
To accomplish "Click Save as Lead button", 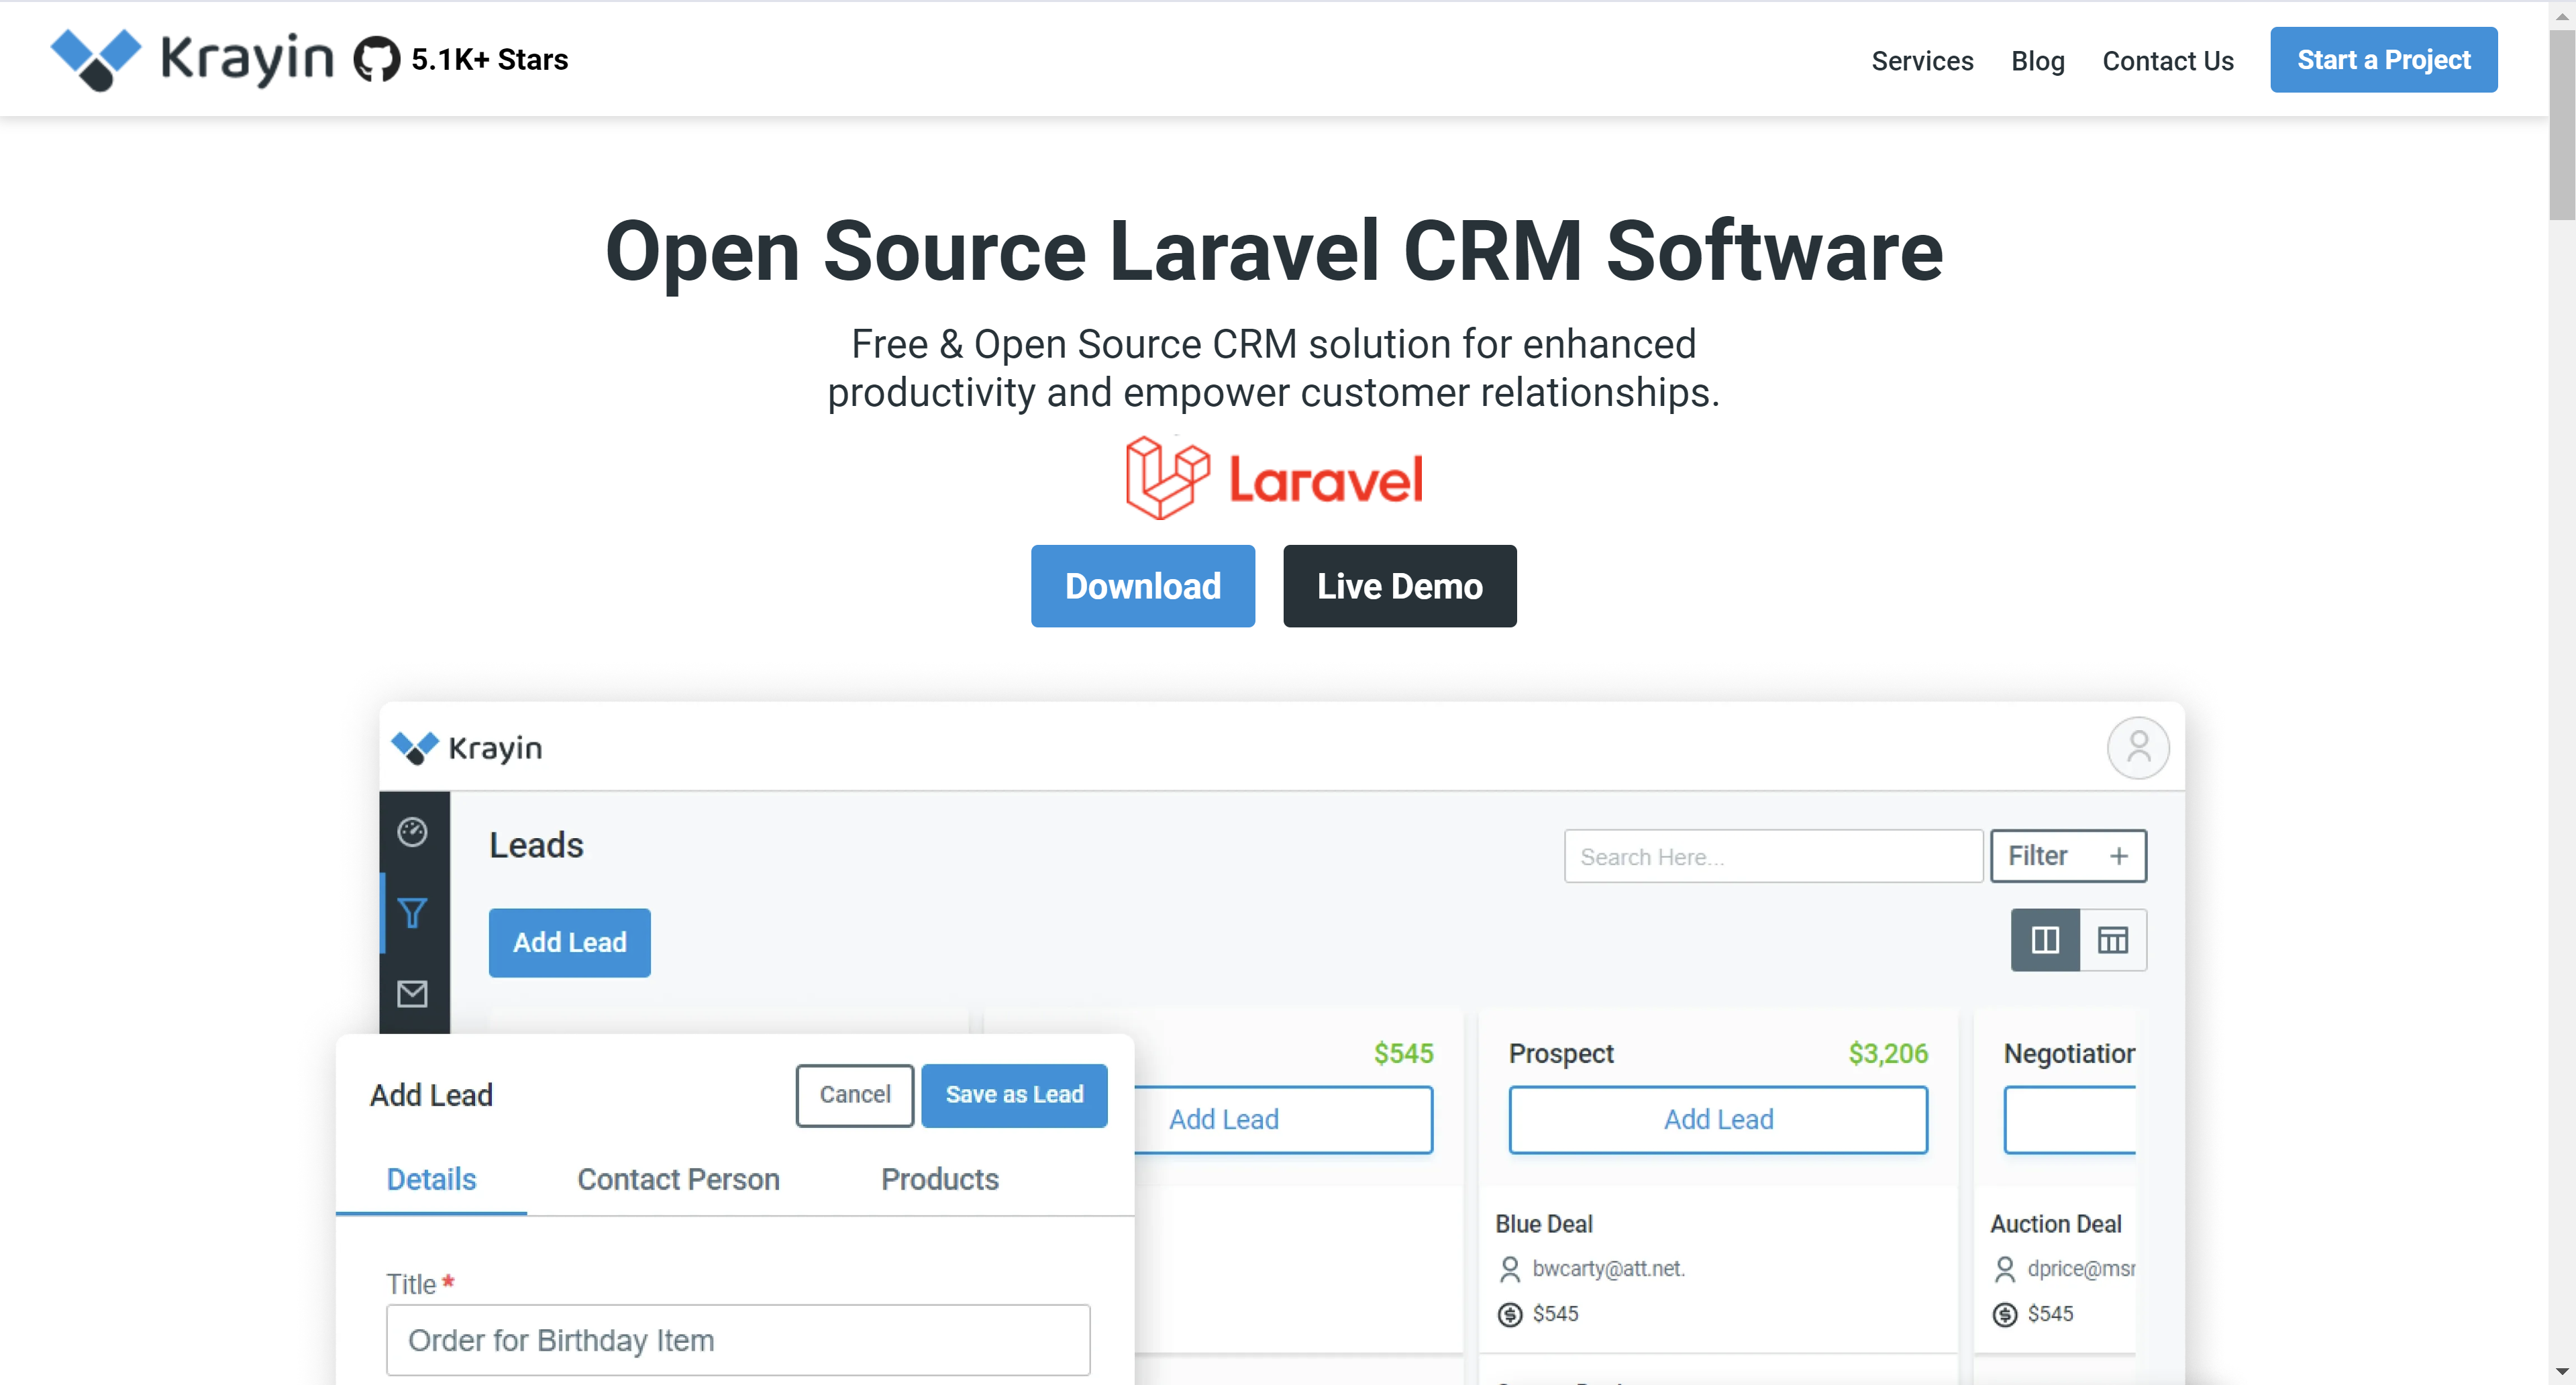I will 1013,1095.
